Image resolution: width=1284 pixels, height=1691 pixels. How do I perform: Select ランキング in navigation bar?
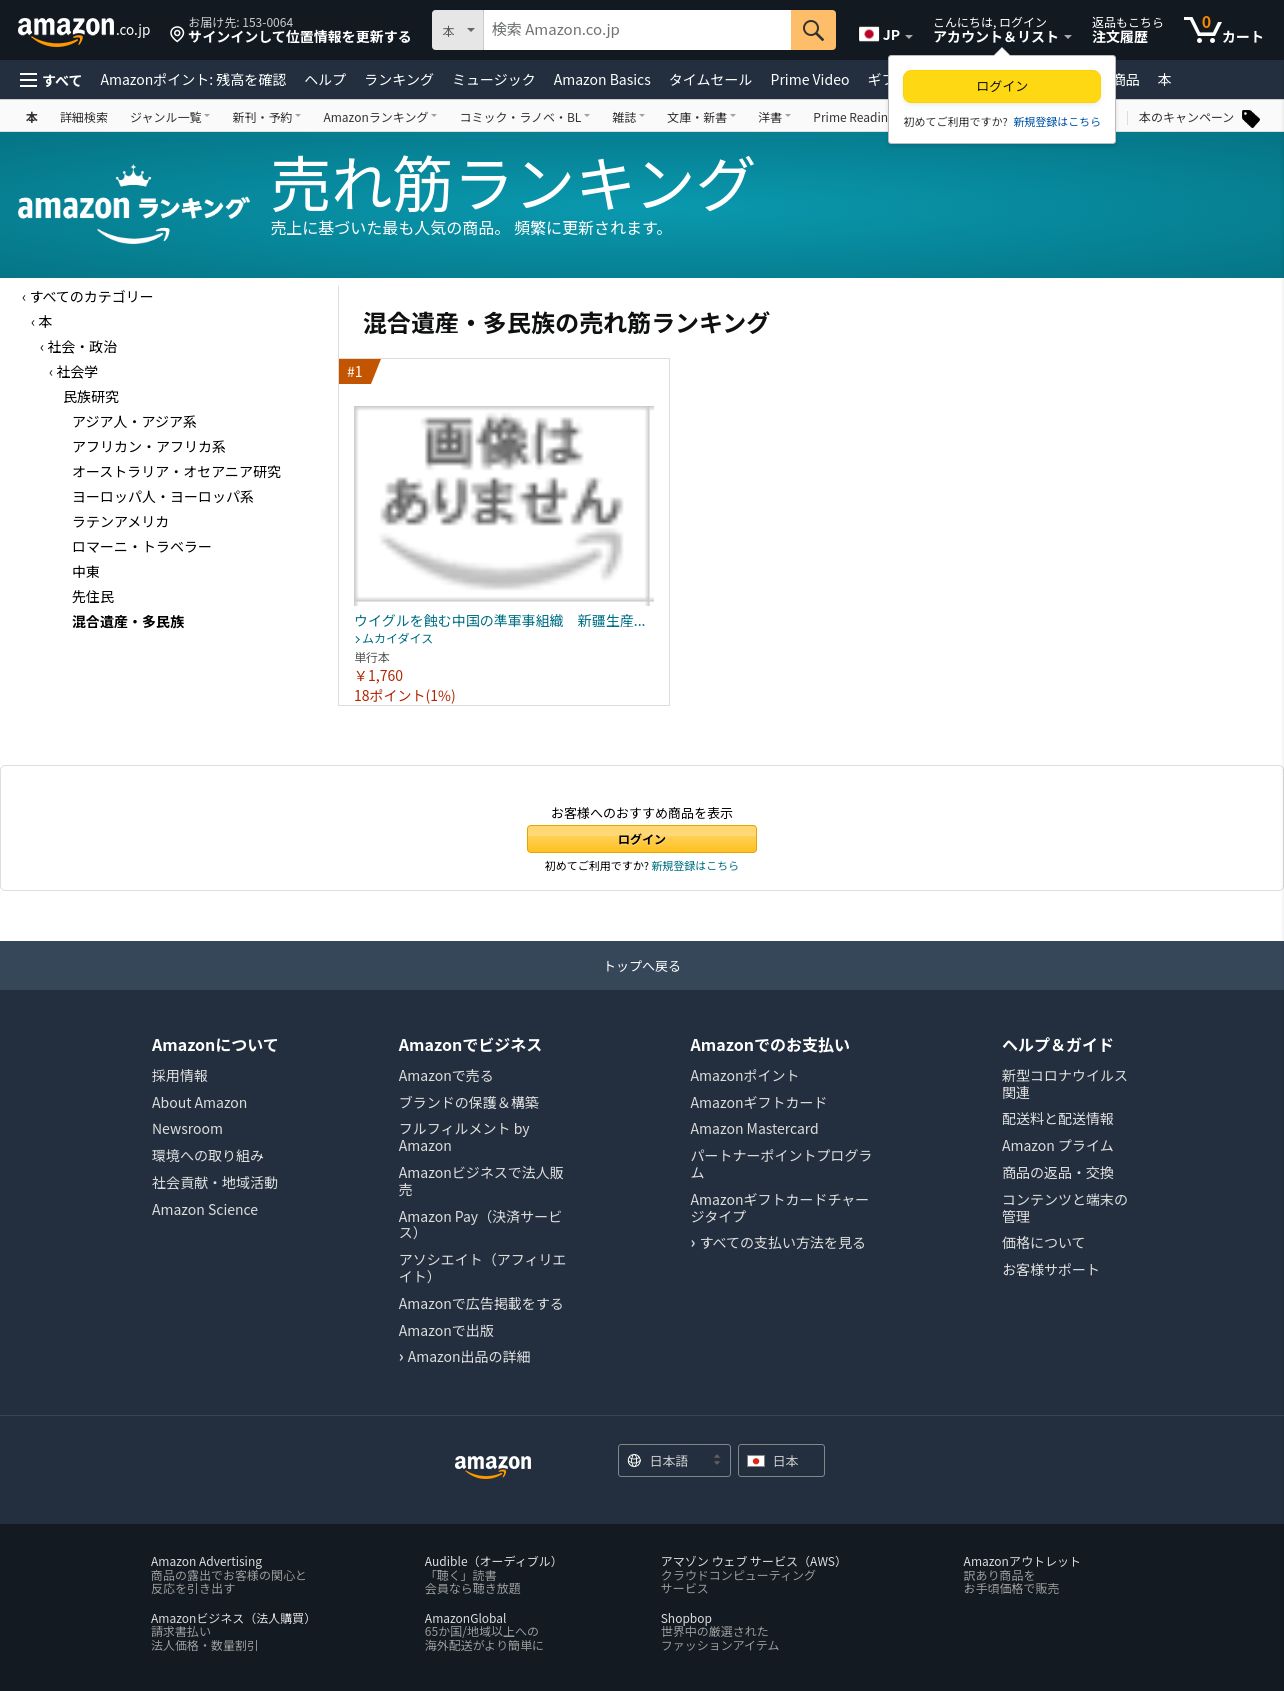point(399,80)
